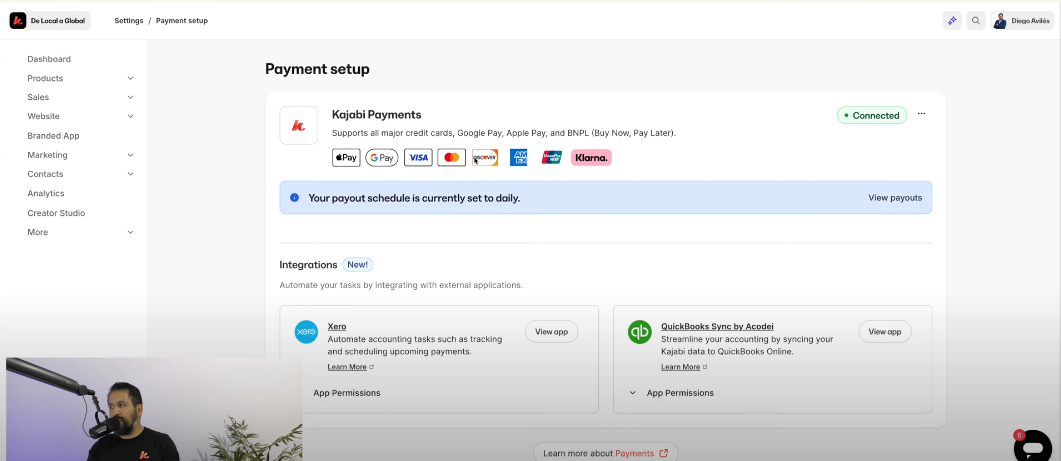Open Creator Studio in sidebar
The width and height of the screenshot is (1061, 461).
tap(56, 213)
